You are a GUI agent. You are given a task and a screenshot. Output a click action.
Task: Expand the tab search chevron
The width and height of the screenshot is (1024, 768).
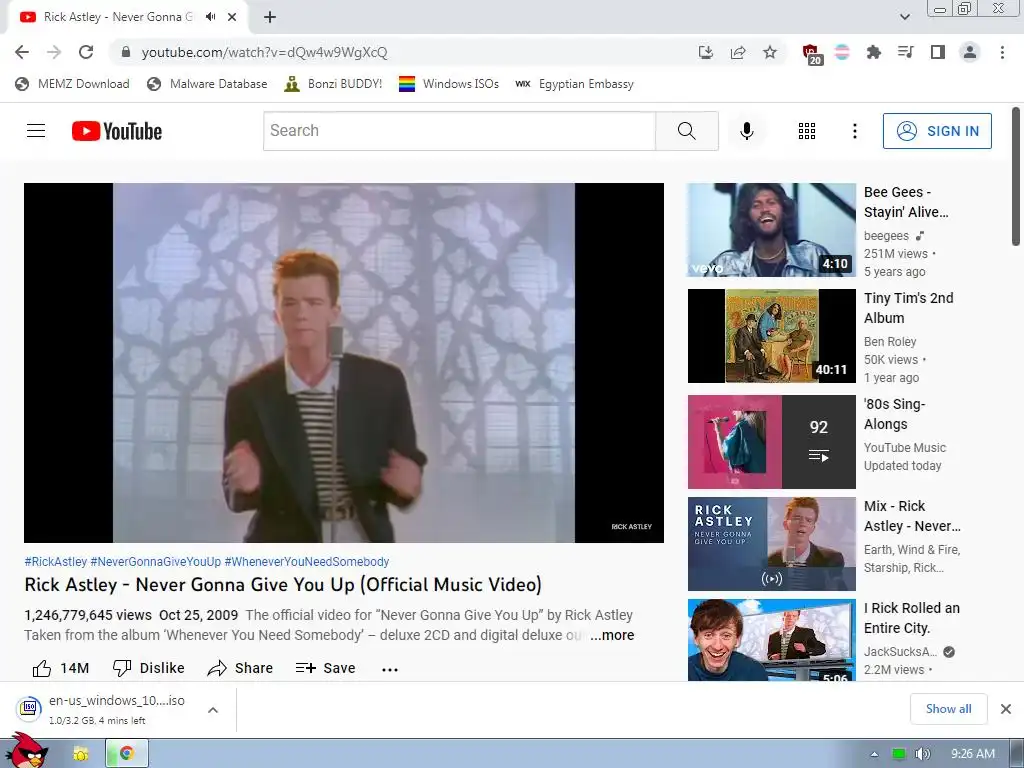coord(904,17)
